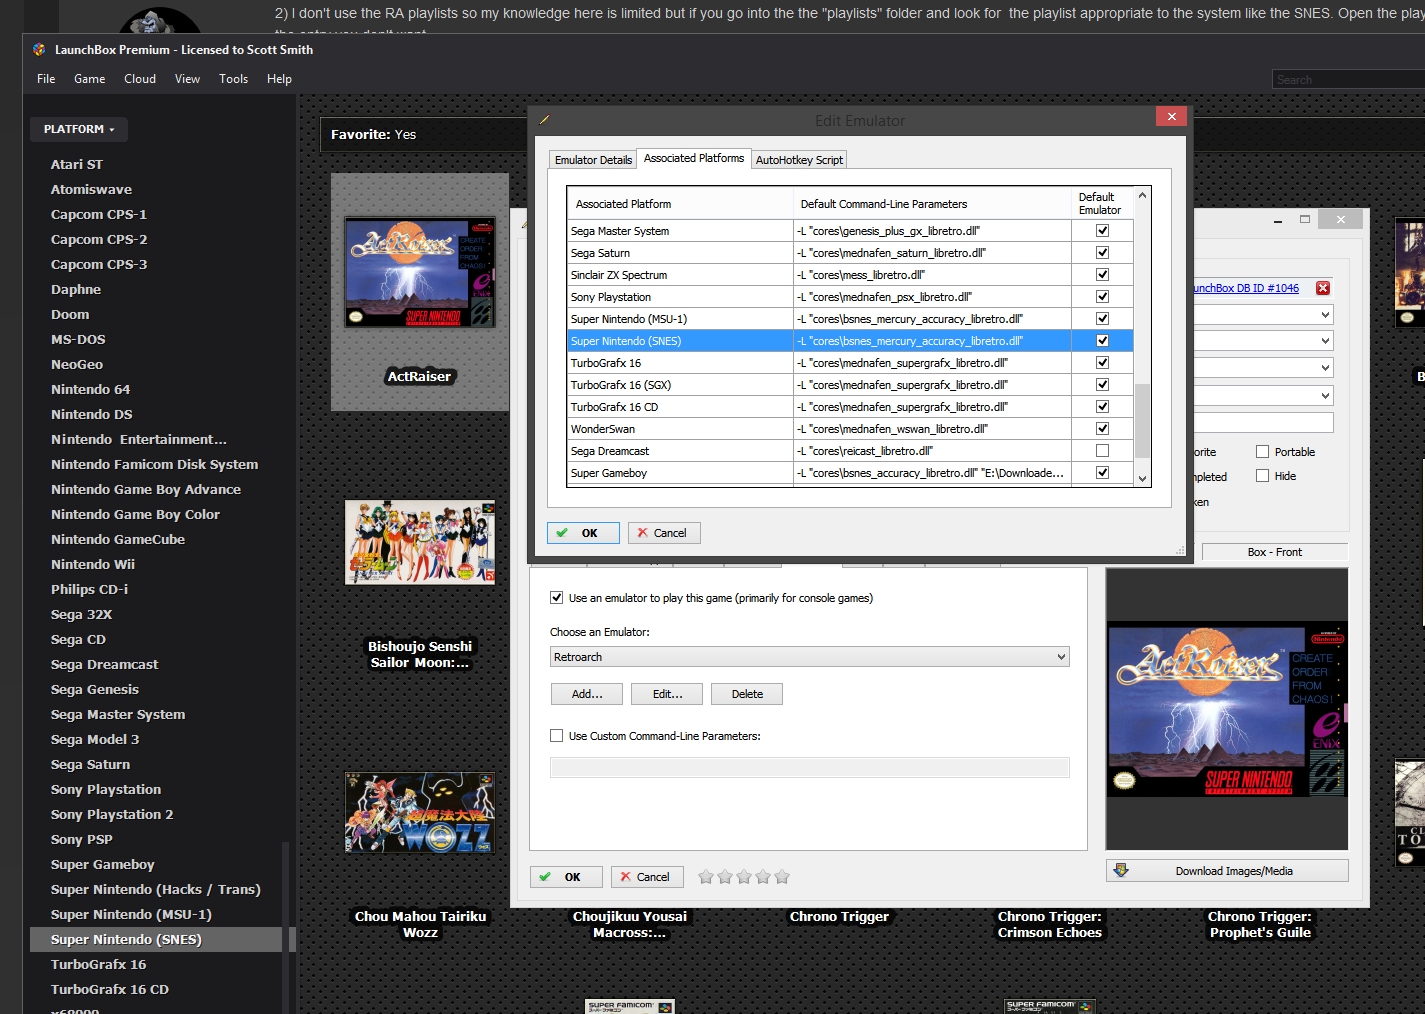Screen dimensions: 1425x1014
Task: Open the Choose an Emulator Retroarch dropdown
Action: click(x=809, y=657)
